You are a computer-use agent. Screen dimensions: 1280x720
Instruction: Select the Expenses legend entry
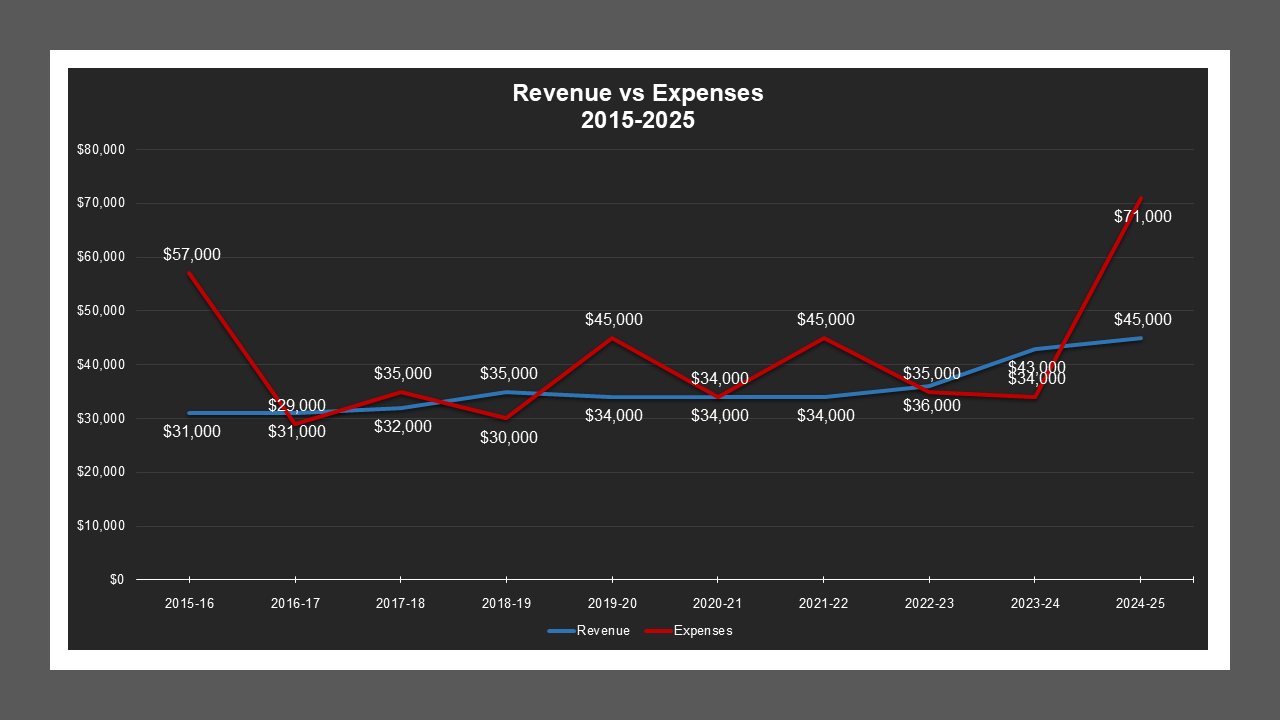705,630
